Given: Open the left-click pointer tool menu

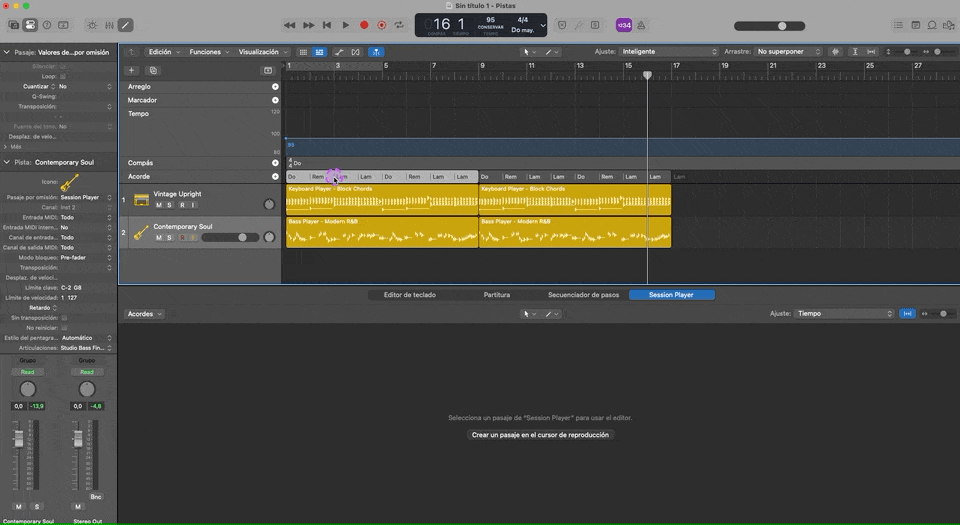Looking at the screenshot, I should point(530,52).
